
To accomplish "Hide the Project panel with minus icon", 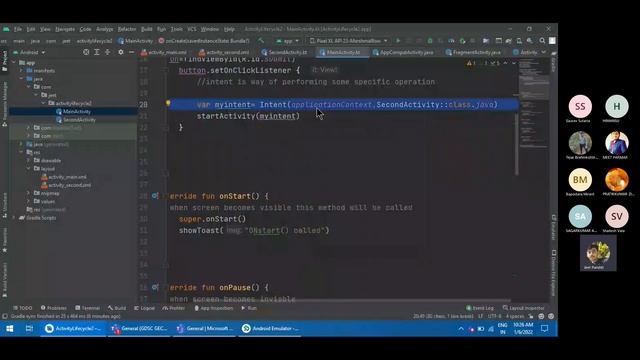I will point(131,52).
